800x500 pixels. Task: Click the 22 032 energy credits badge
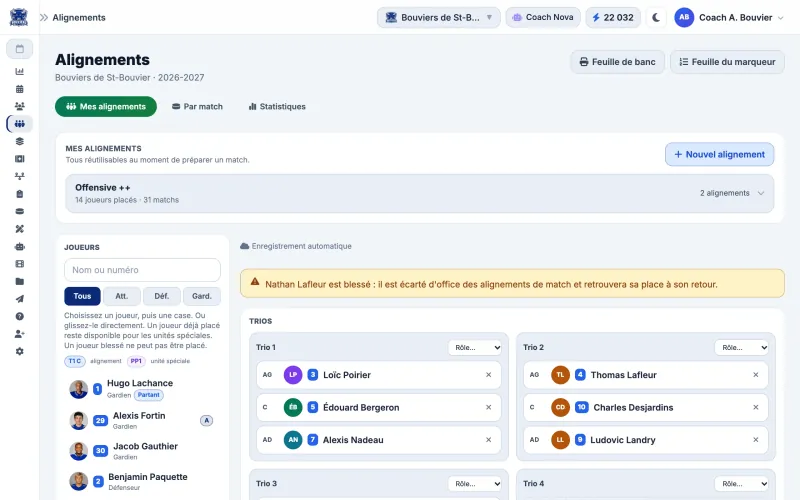pos(613,17)
